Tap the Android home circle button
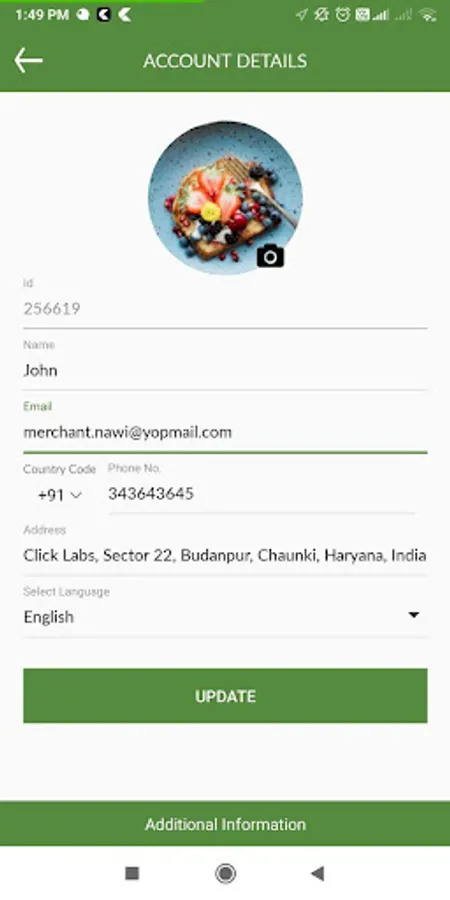The image size is (450, 900). (x=225, y=874)
